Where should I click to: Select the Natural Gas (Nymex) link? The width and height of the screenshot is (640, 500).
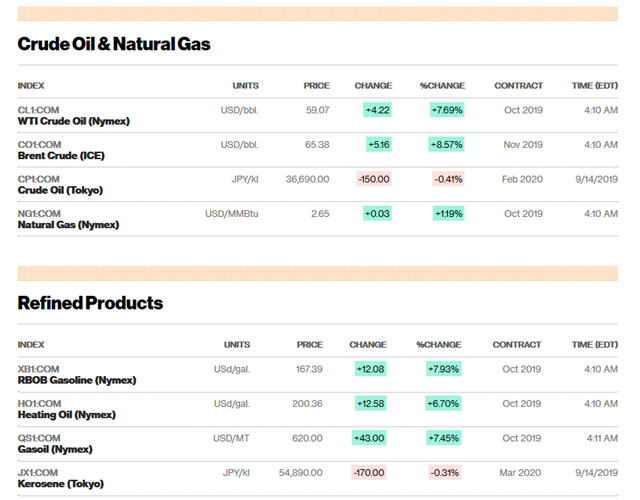(68, 225)
